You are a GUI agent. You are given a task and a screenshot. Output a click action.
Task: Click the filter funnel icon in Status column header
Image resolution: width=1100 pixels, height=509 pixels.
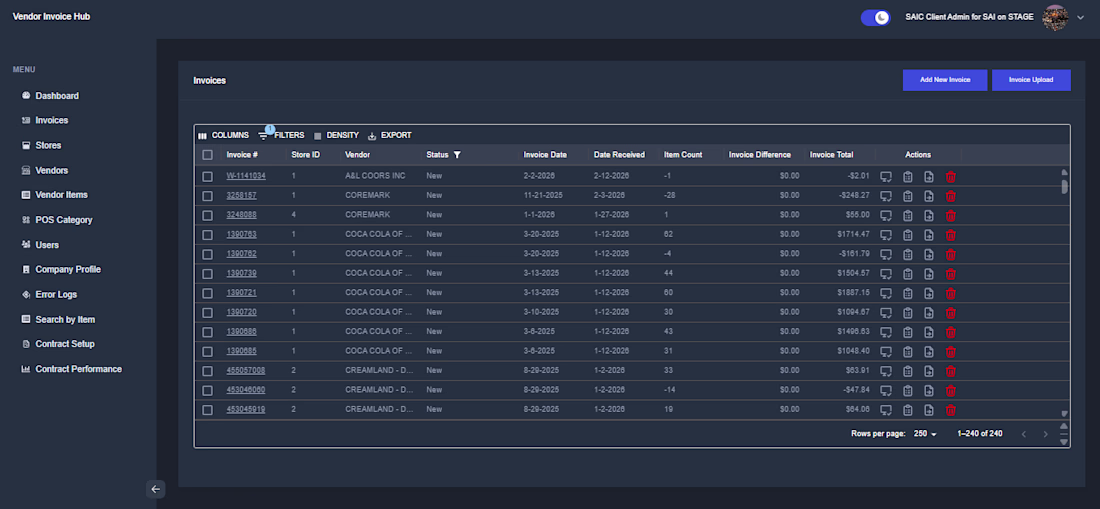click(x=457, y=155)
